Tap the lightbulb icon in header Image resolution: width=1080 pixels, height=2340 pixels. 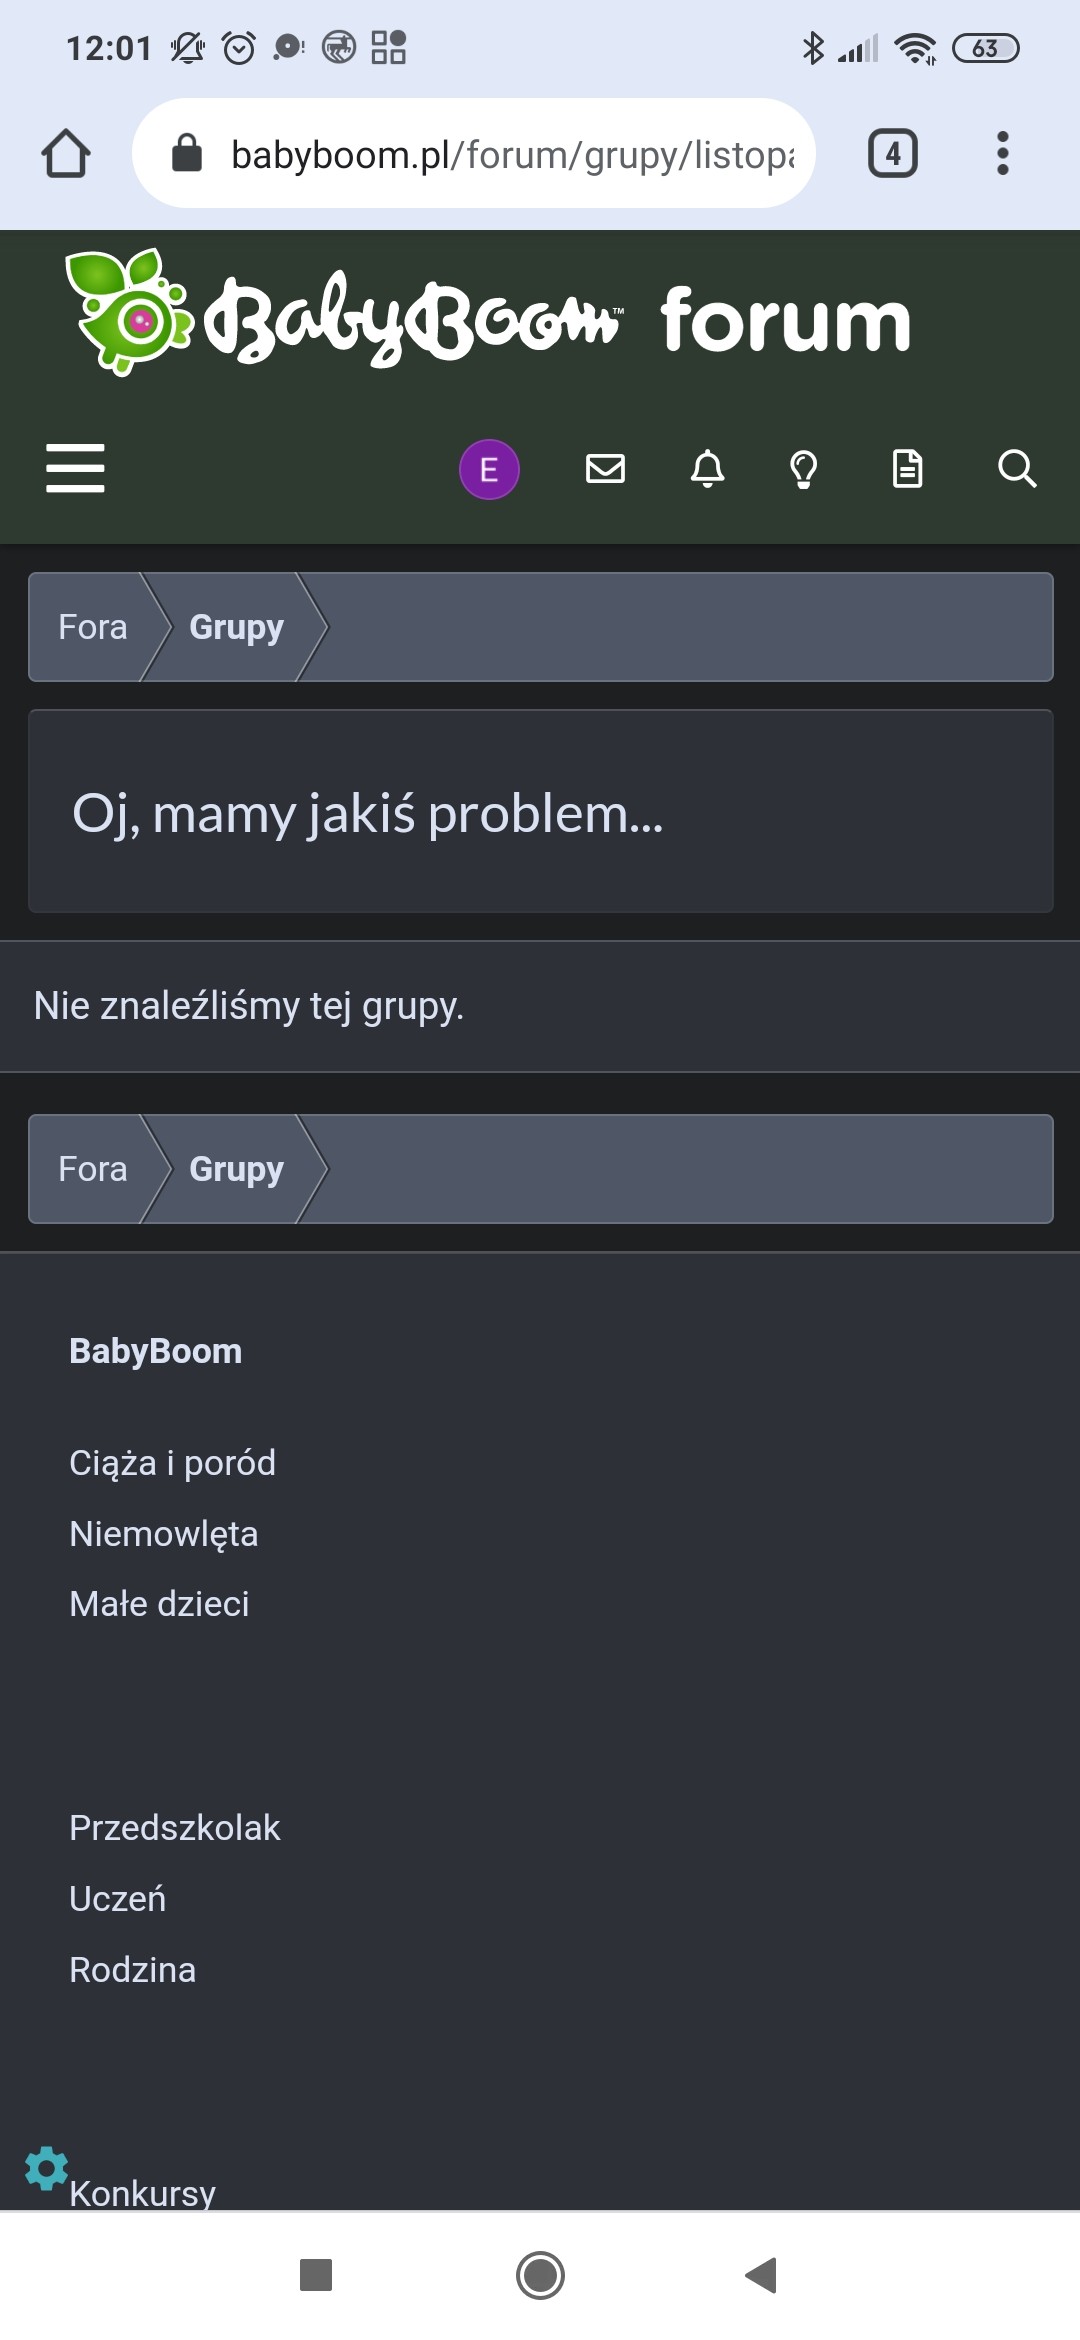(x=804, y=468)
